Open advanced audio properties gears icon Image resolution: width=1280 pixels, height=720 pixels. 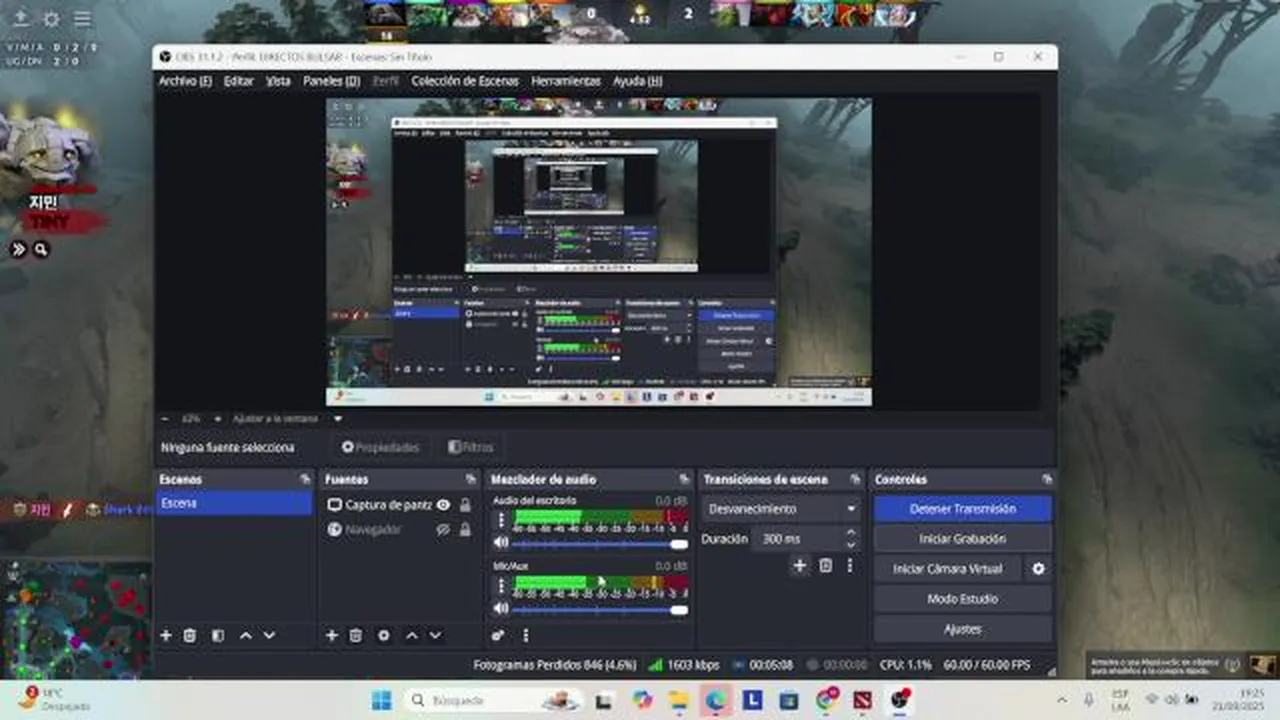(498, 635)
